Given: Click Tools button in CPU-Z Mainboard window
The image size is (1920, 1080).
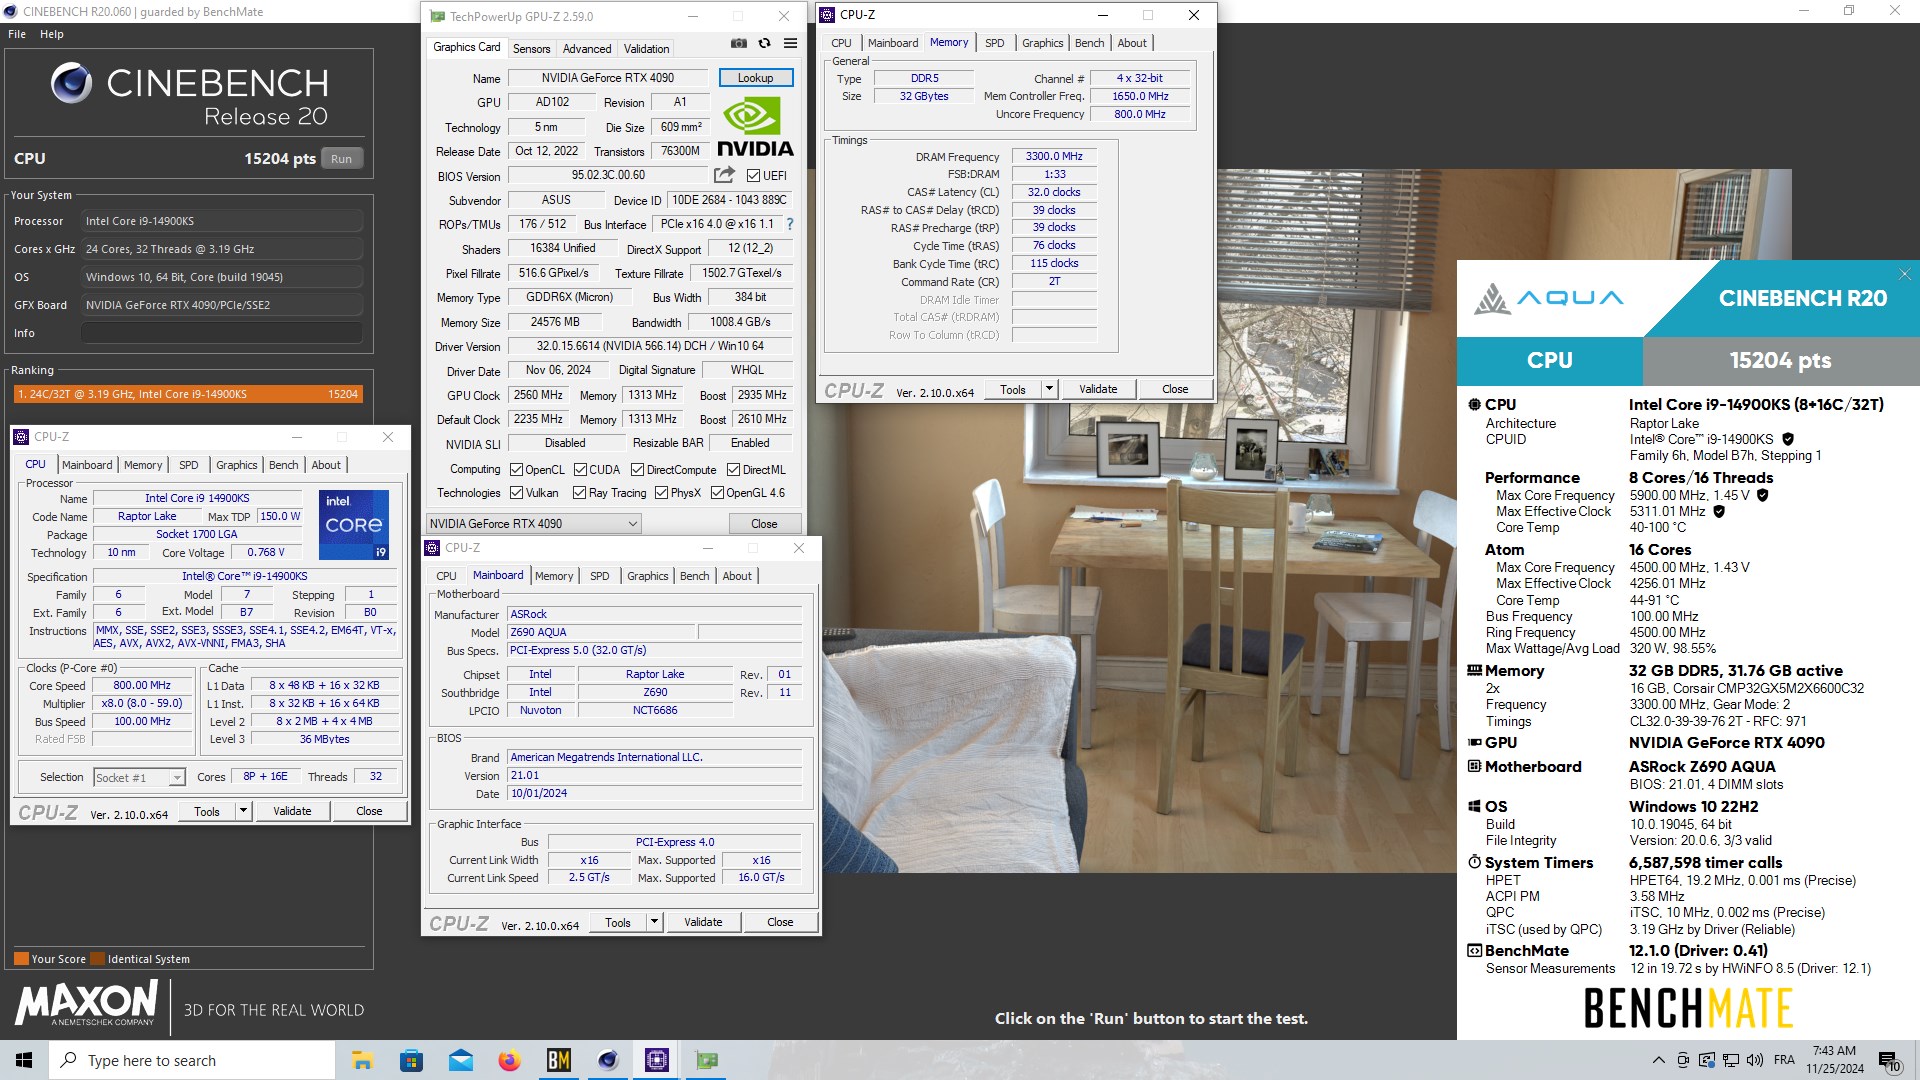Looking at the screenshot, I should (x=618, y=922).
